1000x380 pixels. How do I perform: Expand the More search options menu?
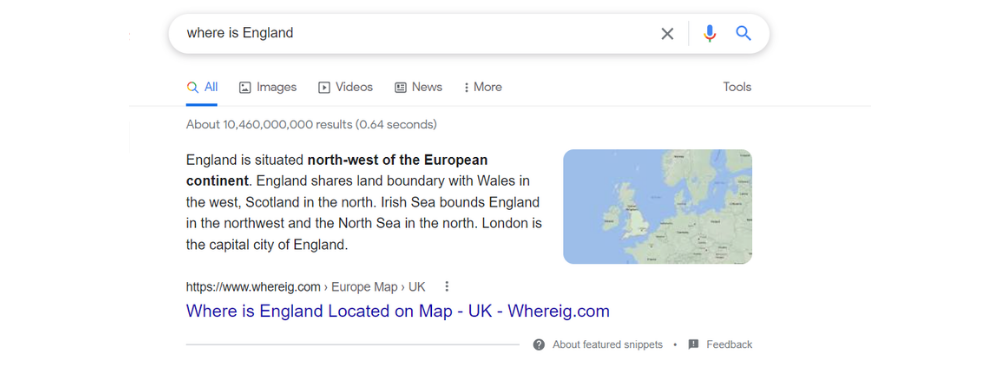(x=483, y=87)
